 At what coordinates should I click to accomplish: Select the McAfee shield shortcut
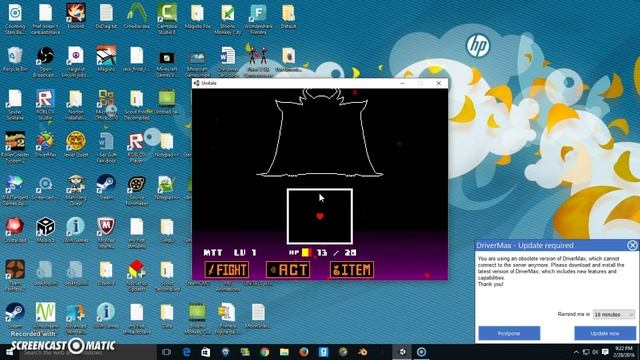[106, 233]
